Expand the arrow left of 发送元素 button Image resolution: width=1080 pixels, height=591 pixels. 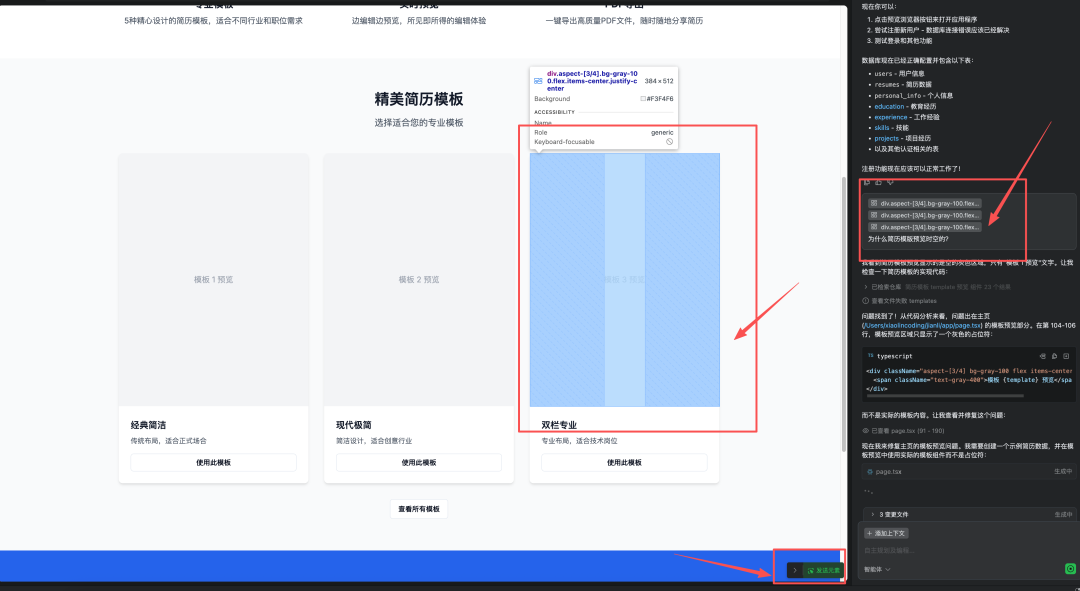[795, 570]
